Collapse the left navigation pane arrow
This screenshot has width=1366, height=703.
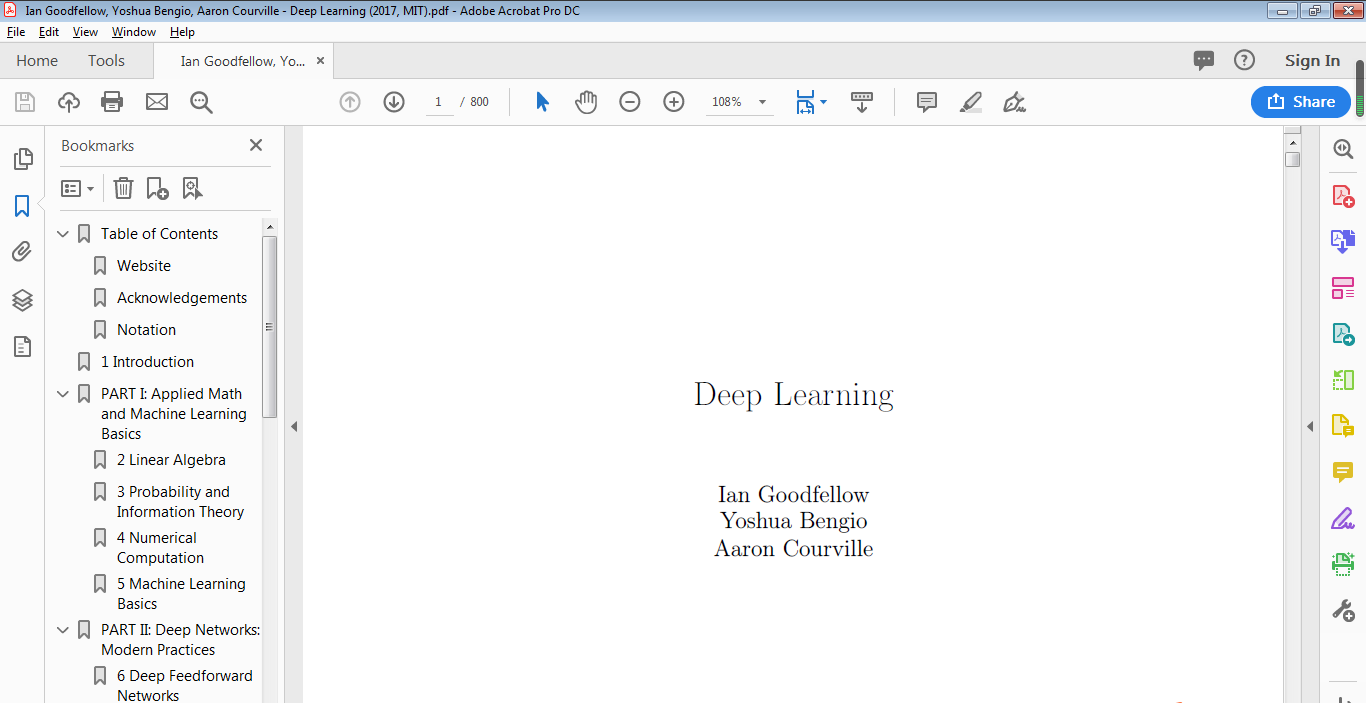(x=294, y=426)
